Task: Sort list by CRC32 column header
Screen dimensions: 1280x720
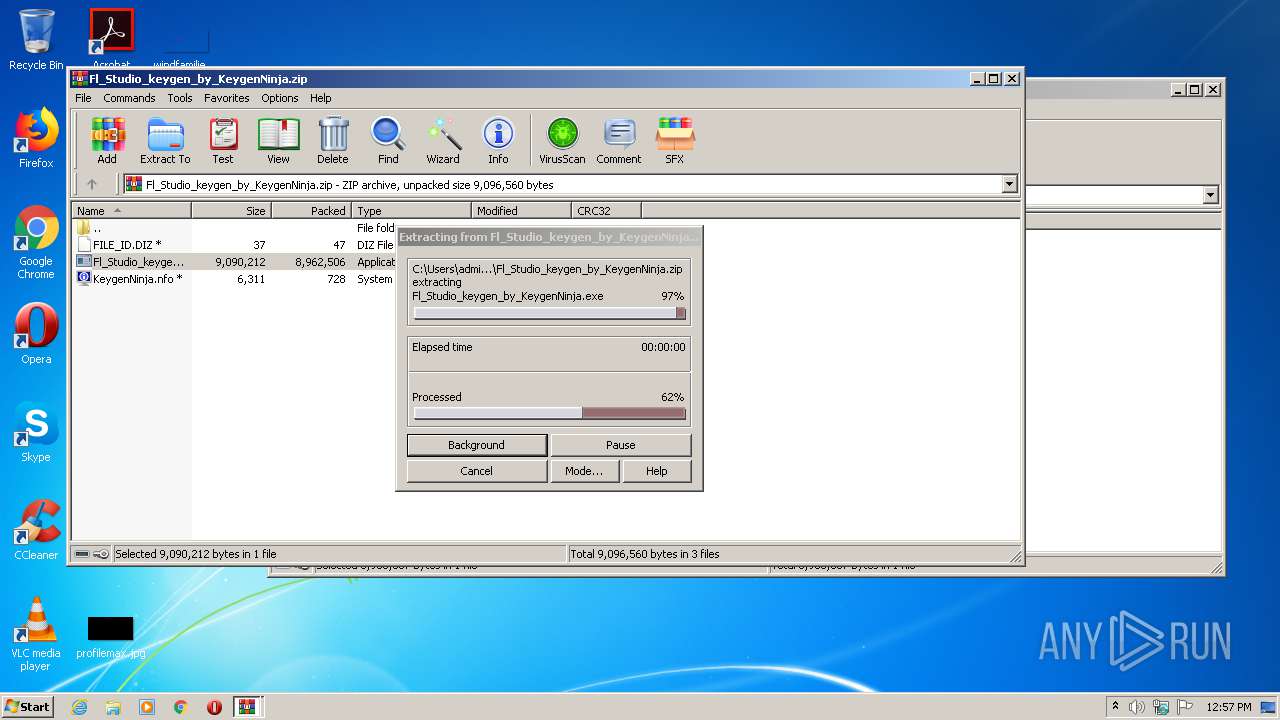Action: [606, 211]
